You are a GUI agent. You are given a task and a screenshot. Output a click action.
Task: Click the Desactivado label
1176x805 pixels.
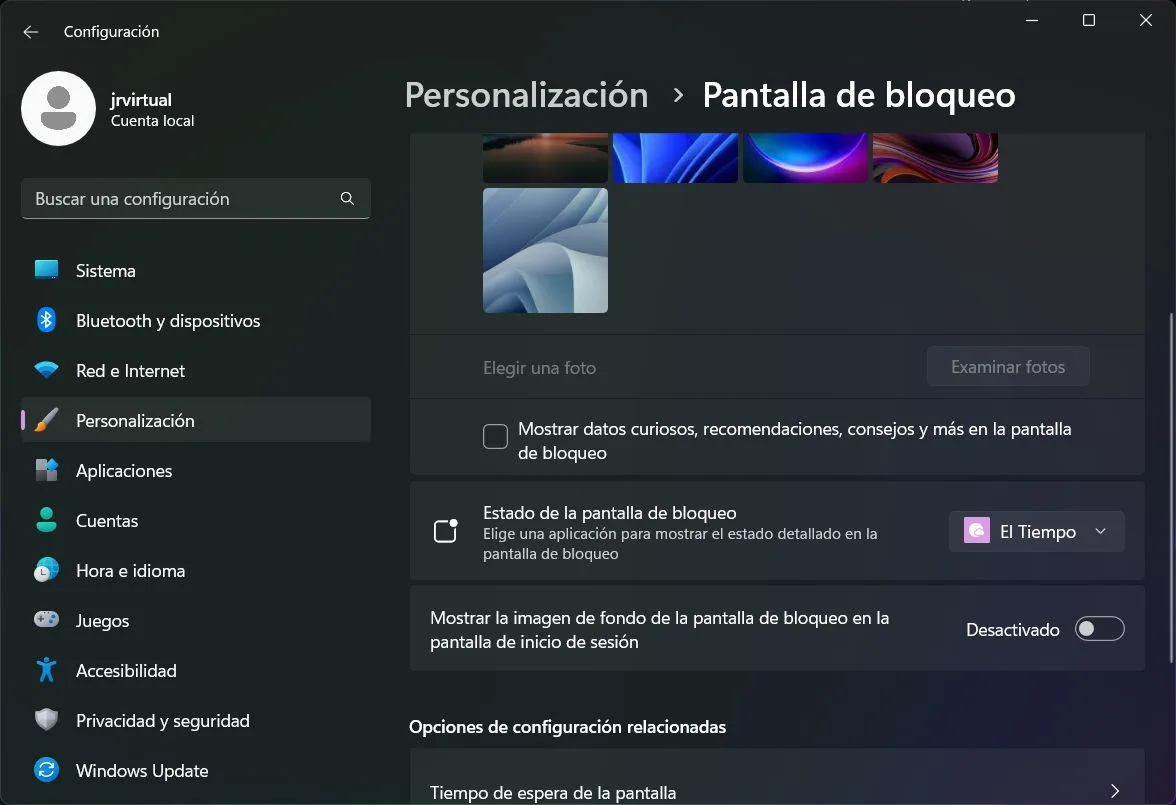[1012, 629]
